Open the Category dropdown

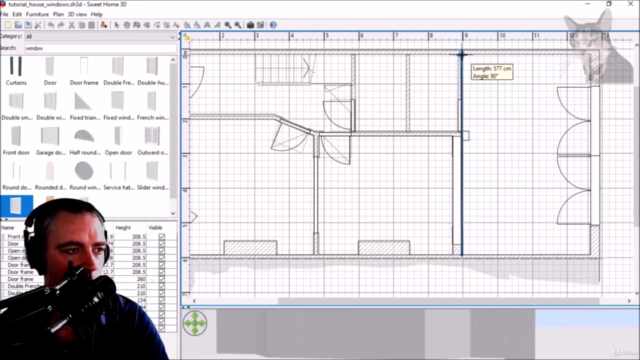(100, 36)
